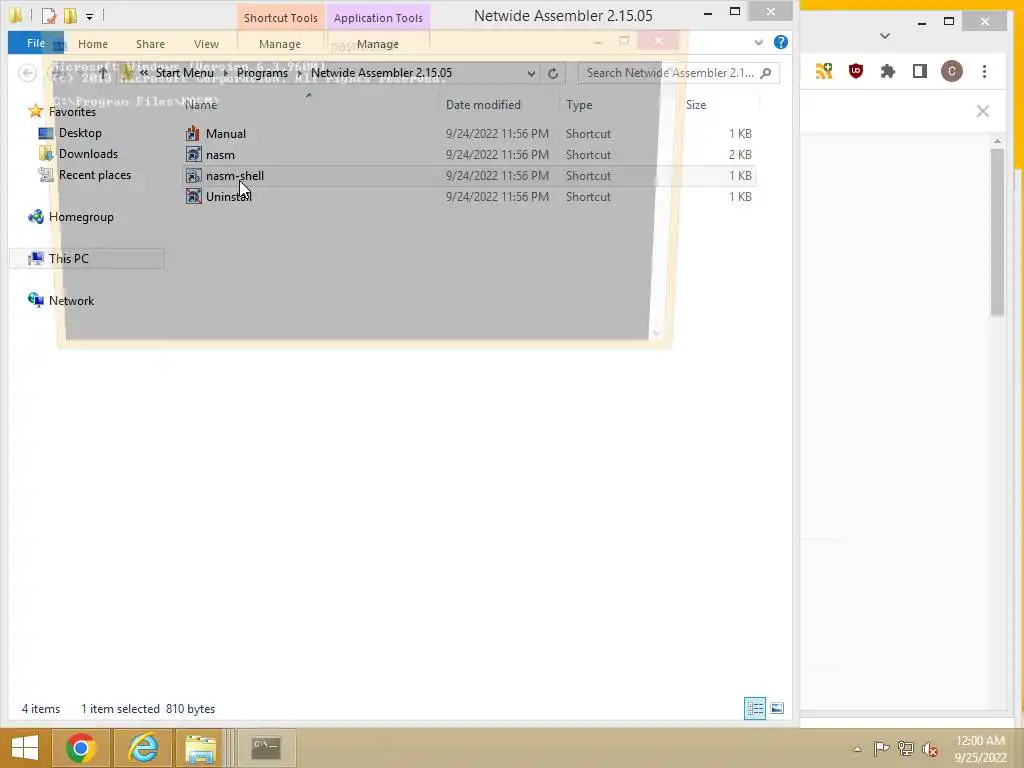Image resolution: width=1024 pixels, height=768 pixels.
Task: Click the Programs breadcrumb
Action: 262,73
